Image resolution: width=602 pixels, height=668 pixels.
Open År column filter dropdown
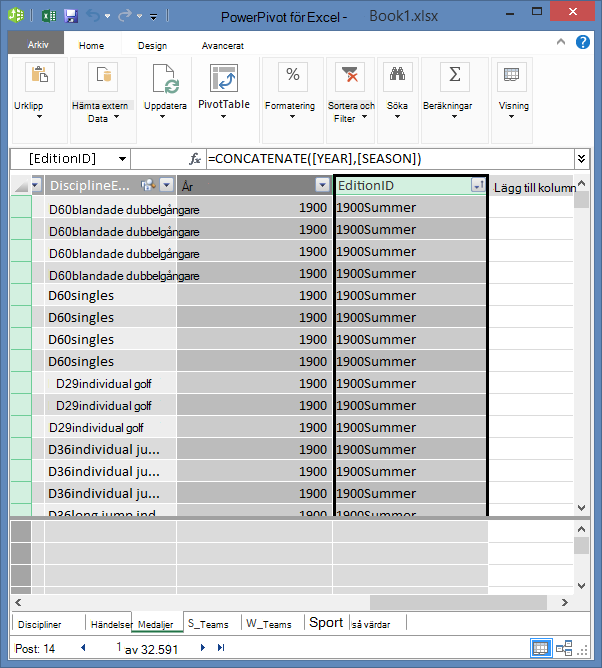point(322,185)
